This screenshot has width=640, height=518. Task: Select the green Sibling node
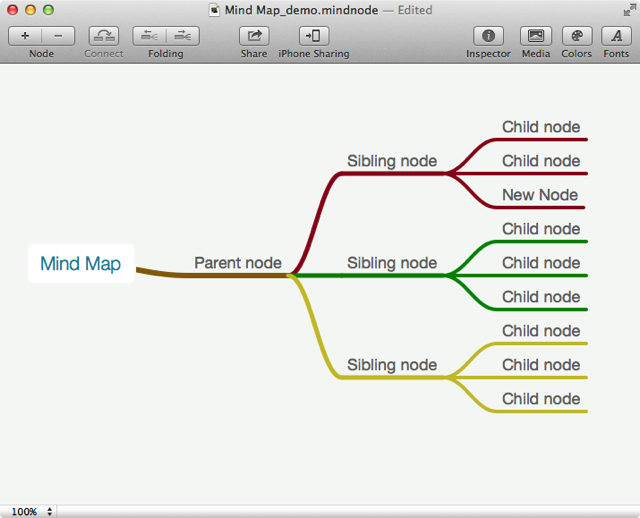tap(392, 263)
